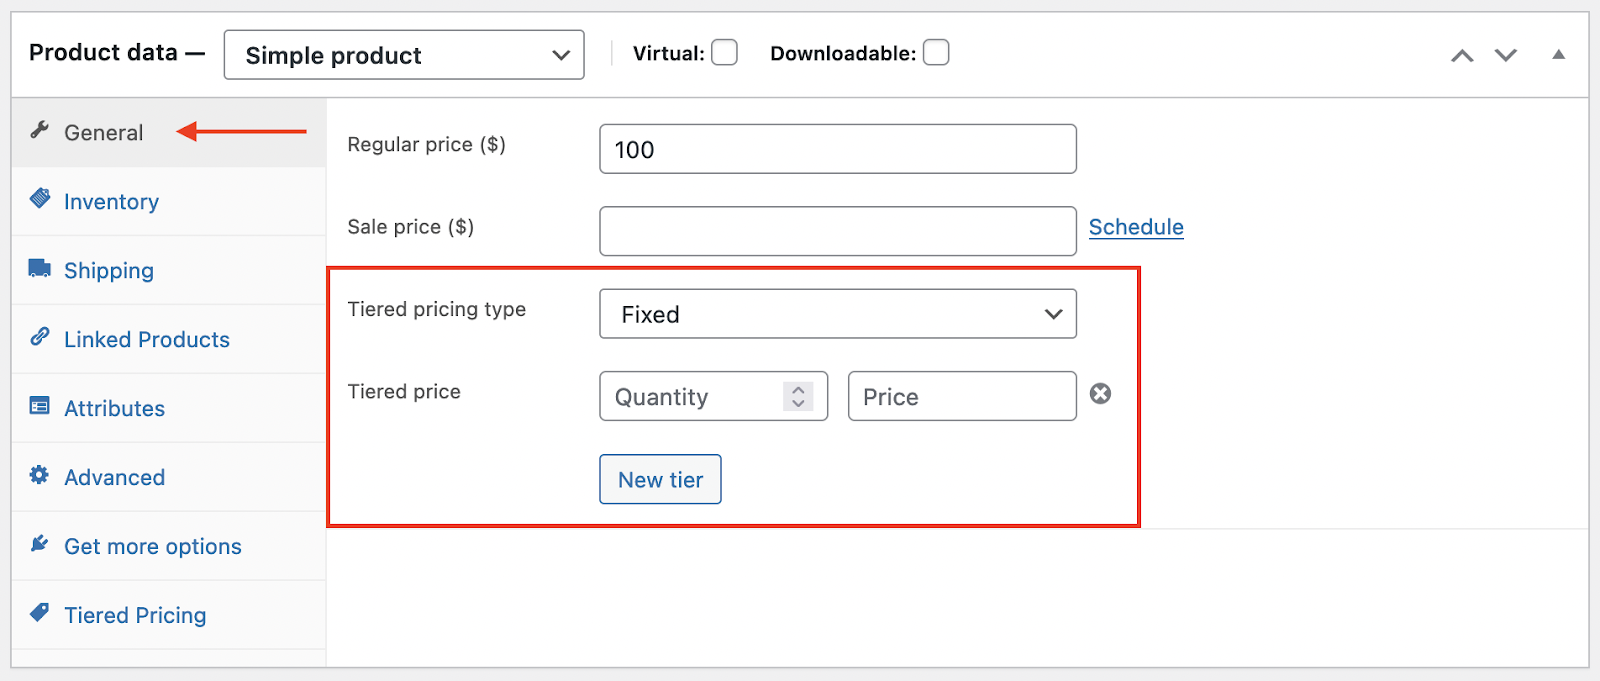Click the Linked Products chain icon
The height and width of the screenshot is (681, 1600).
tap(40, 337)
